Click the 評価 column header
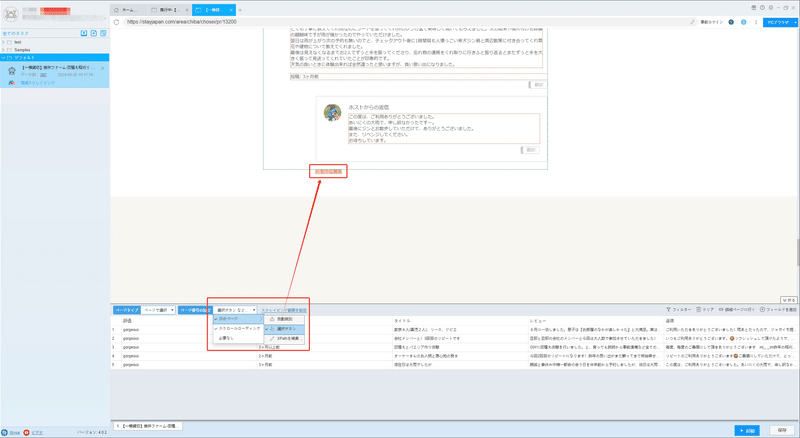This screenshot has width=800, height=438. pyautogui.click(x=188, y=321)
